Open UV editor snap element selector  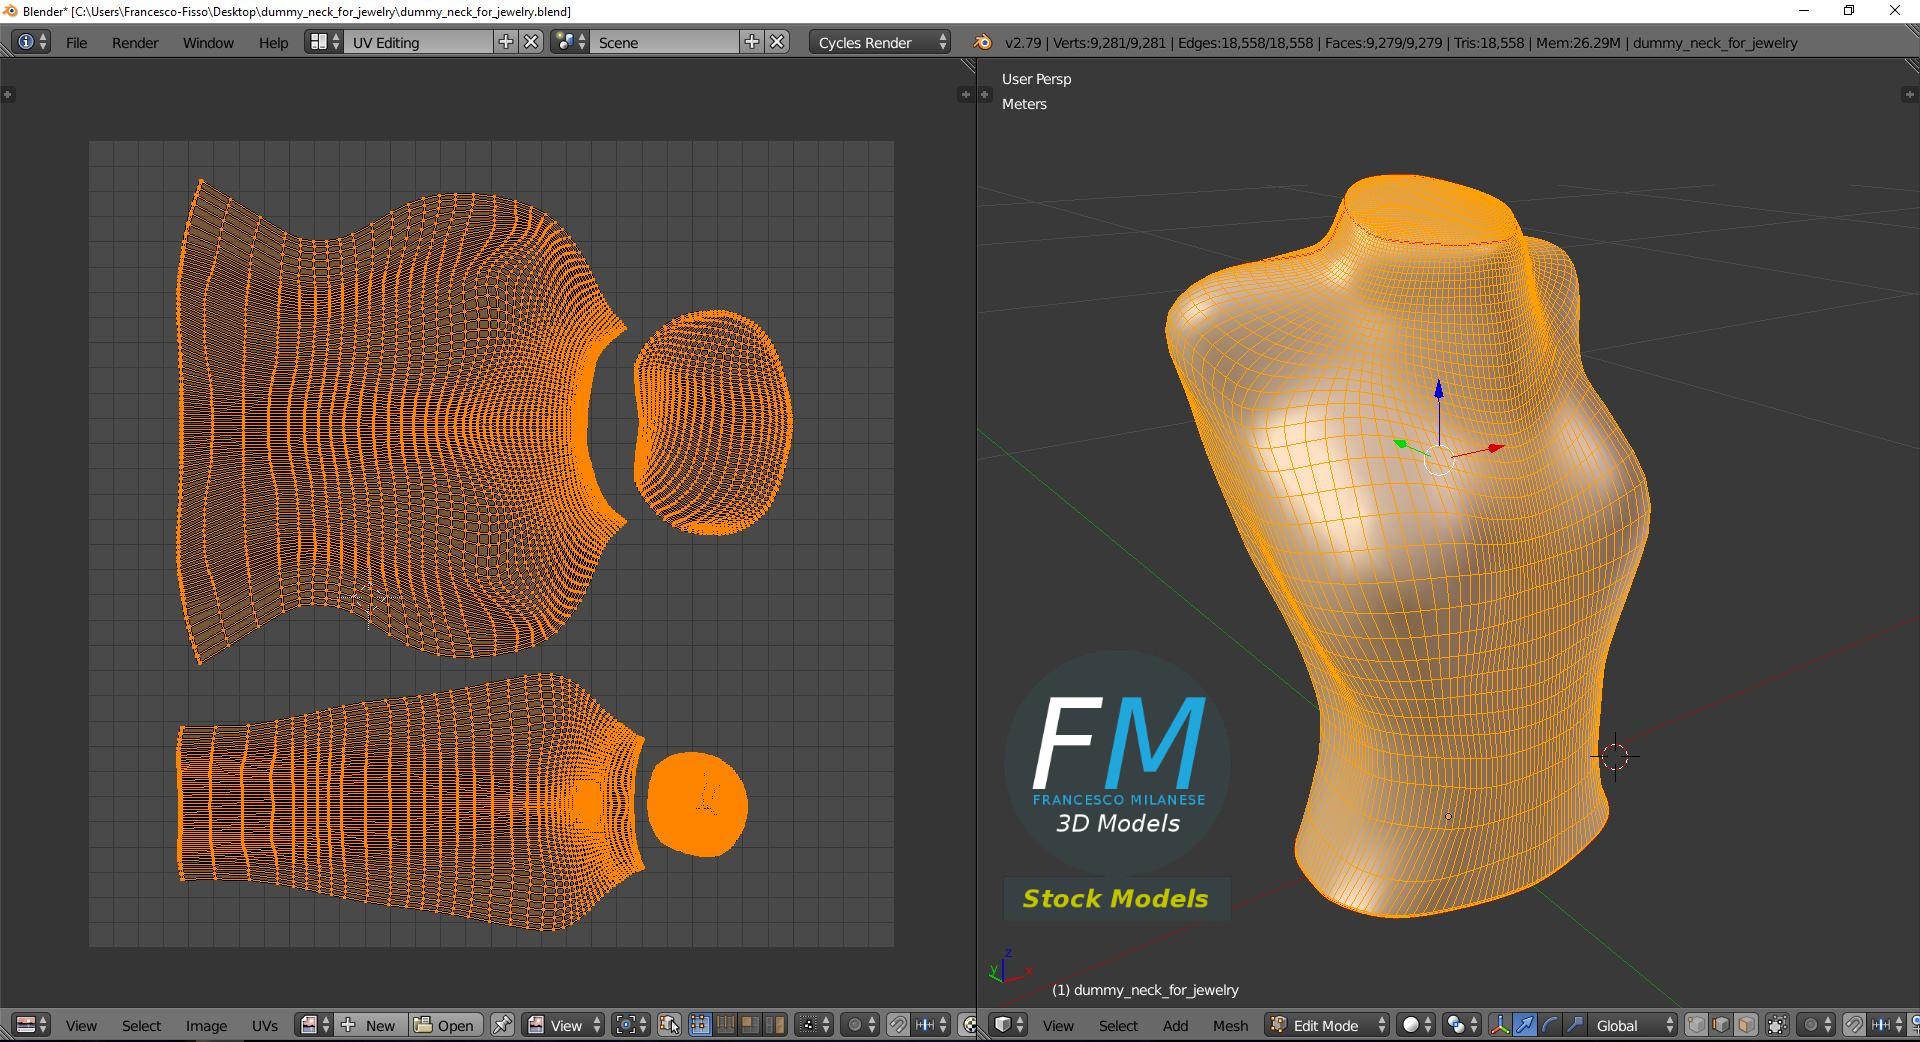pos(931,1025)
